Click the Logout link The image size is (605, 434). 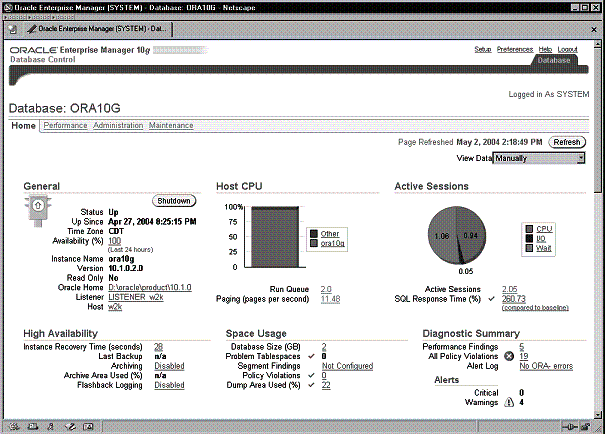567,49
